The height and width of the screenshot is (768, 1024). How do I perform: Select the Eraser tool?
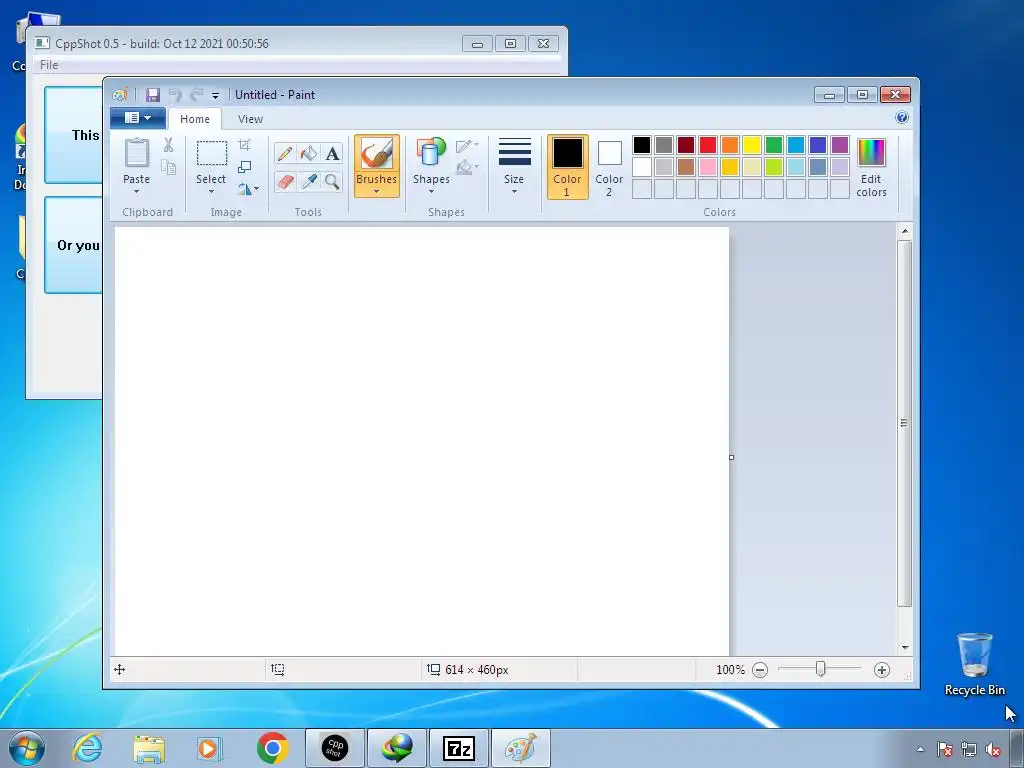[285, 181]
